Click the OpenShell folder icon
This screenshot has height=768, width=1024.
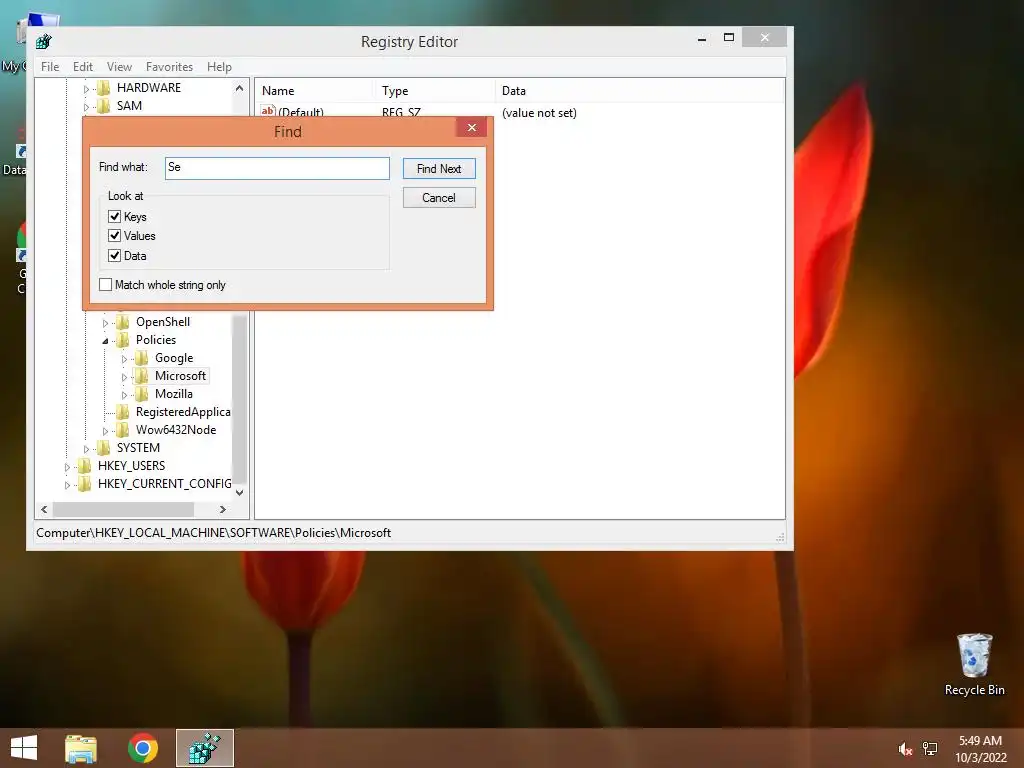[122, 322]
